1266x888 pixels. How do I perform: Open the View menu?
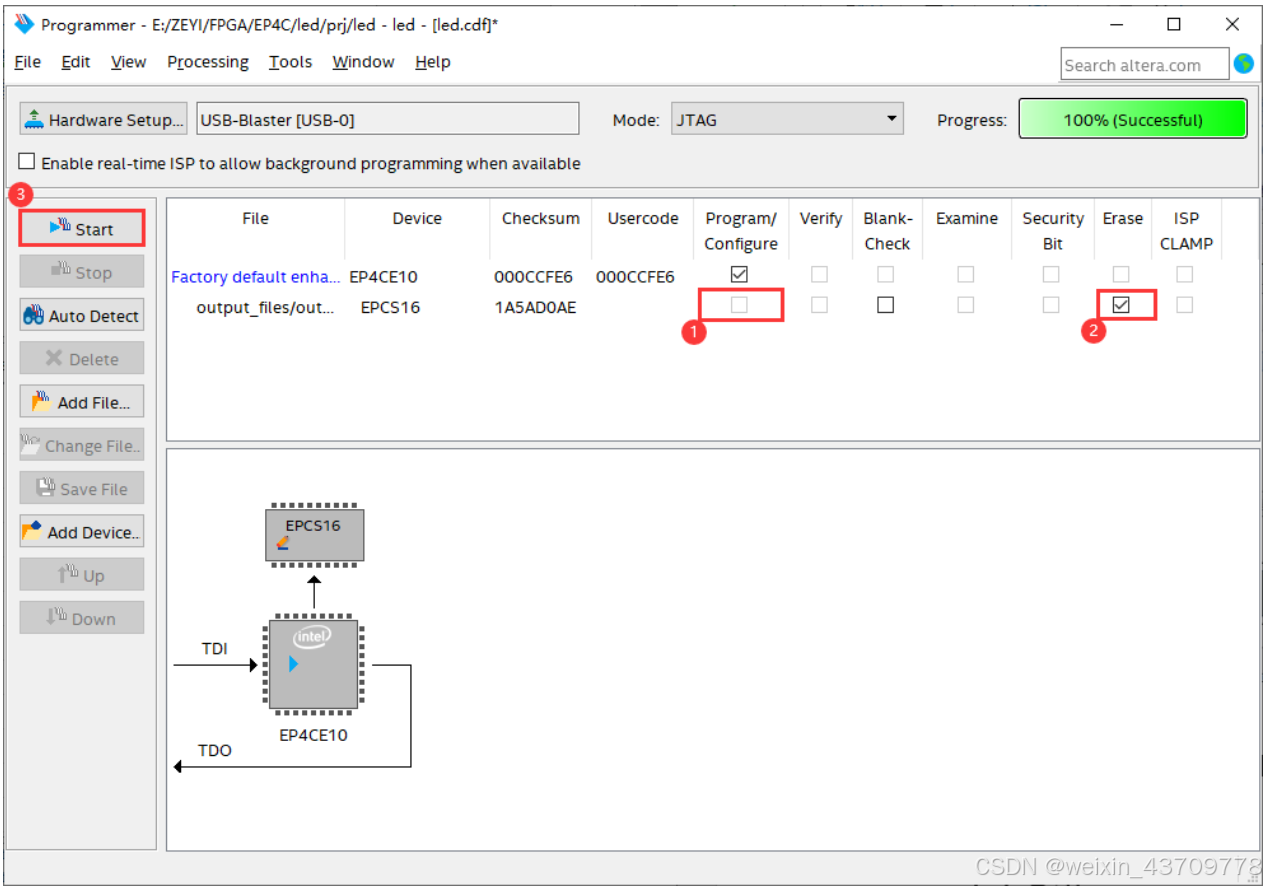click(x=128, y=62)
